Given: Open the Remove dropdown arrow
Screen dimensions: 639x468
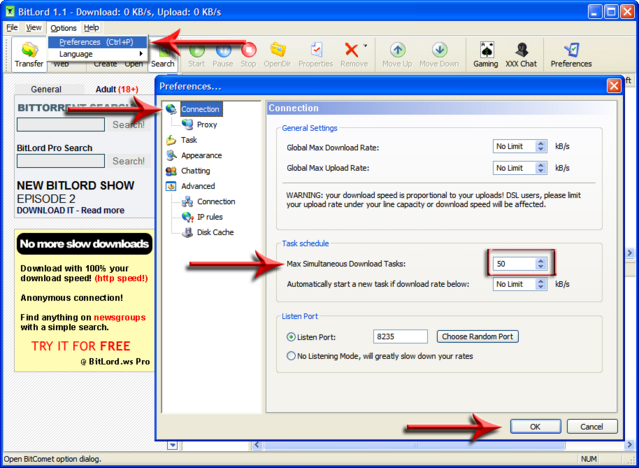Looking at the screenshot, I should click(365, 46).
